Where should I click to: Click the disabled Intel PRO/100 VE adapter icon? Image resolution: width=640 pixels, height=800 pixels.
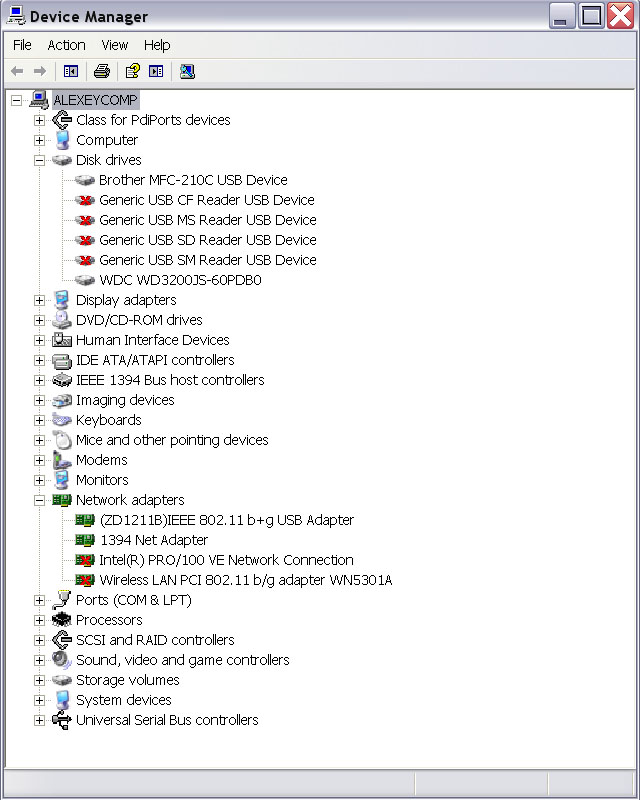[85, 560]
